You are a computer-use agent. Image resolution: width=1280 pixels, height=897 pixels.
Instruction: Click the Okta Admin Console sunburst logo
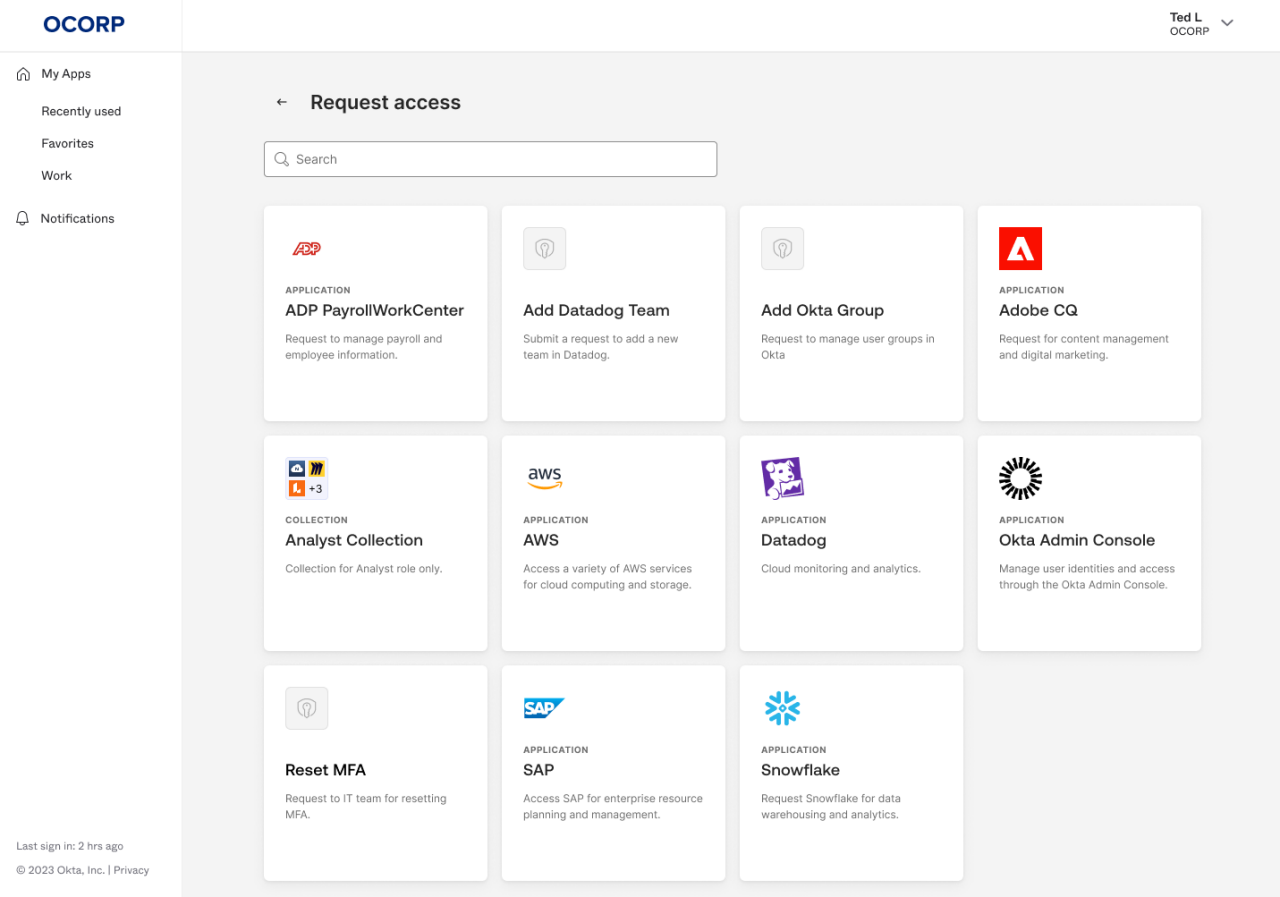click(1020, 479)
